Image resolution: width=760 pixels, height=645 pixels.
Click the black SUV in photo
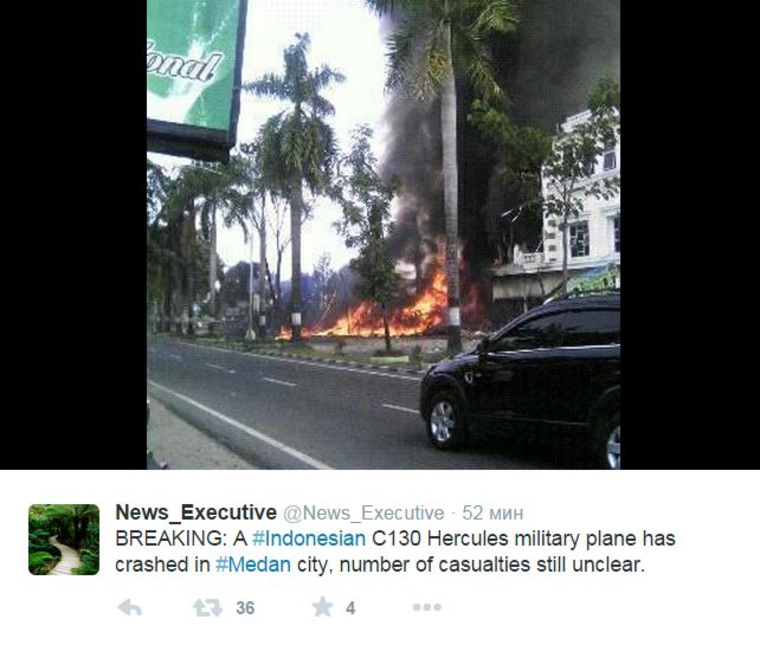click(x=521, y=379)
